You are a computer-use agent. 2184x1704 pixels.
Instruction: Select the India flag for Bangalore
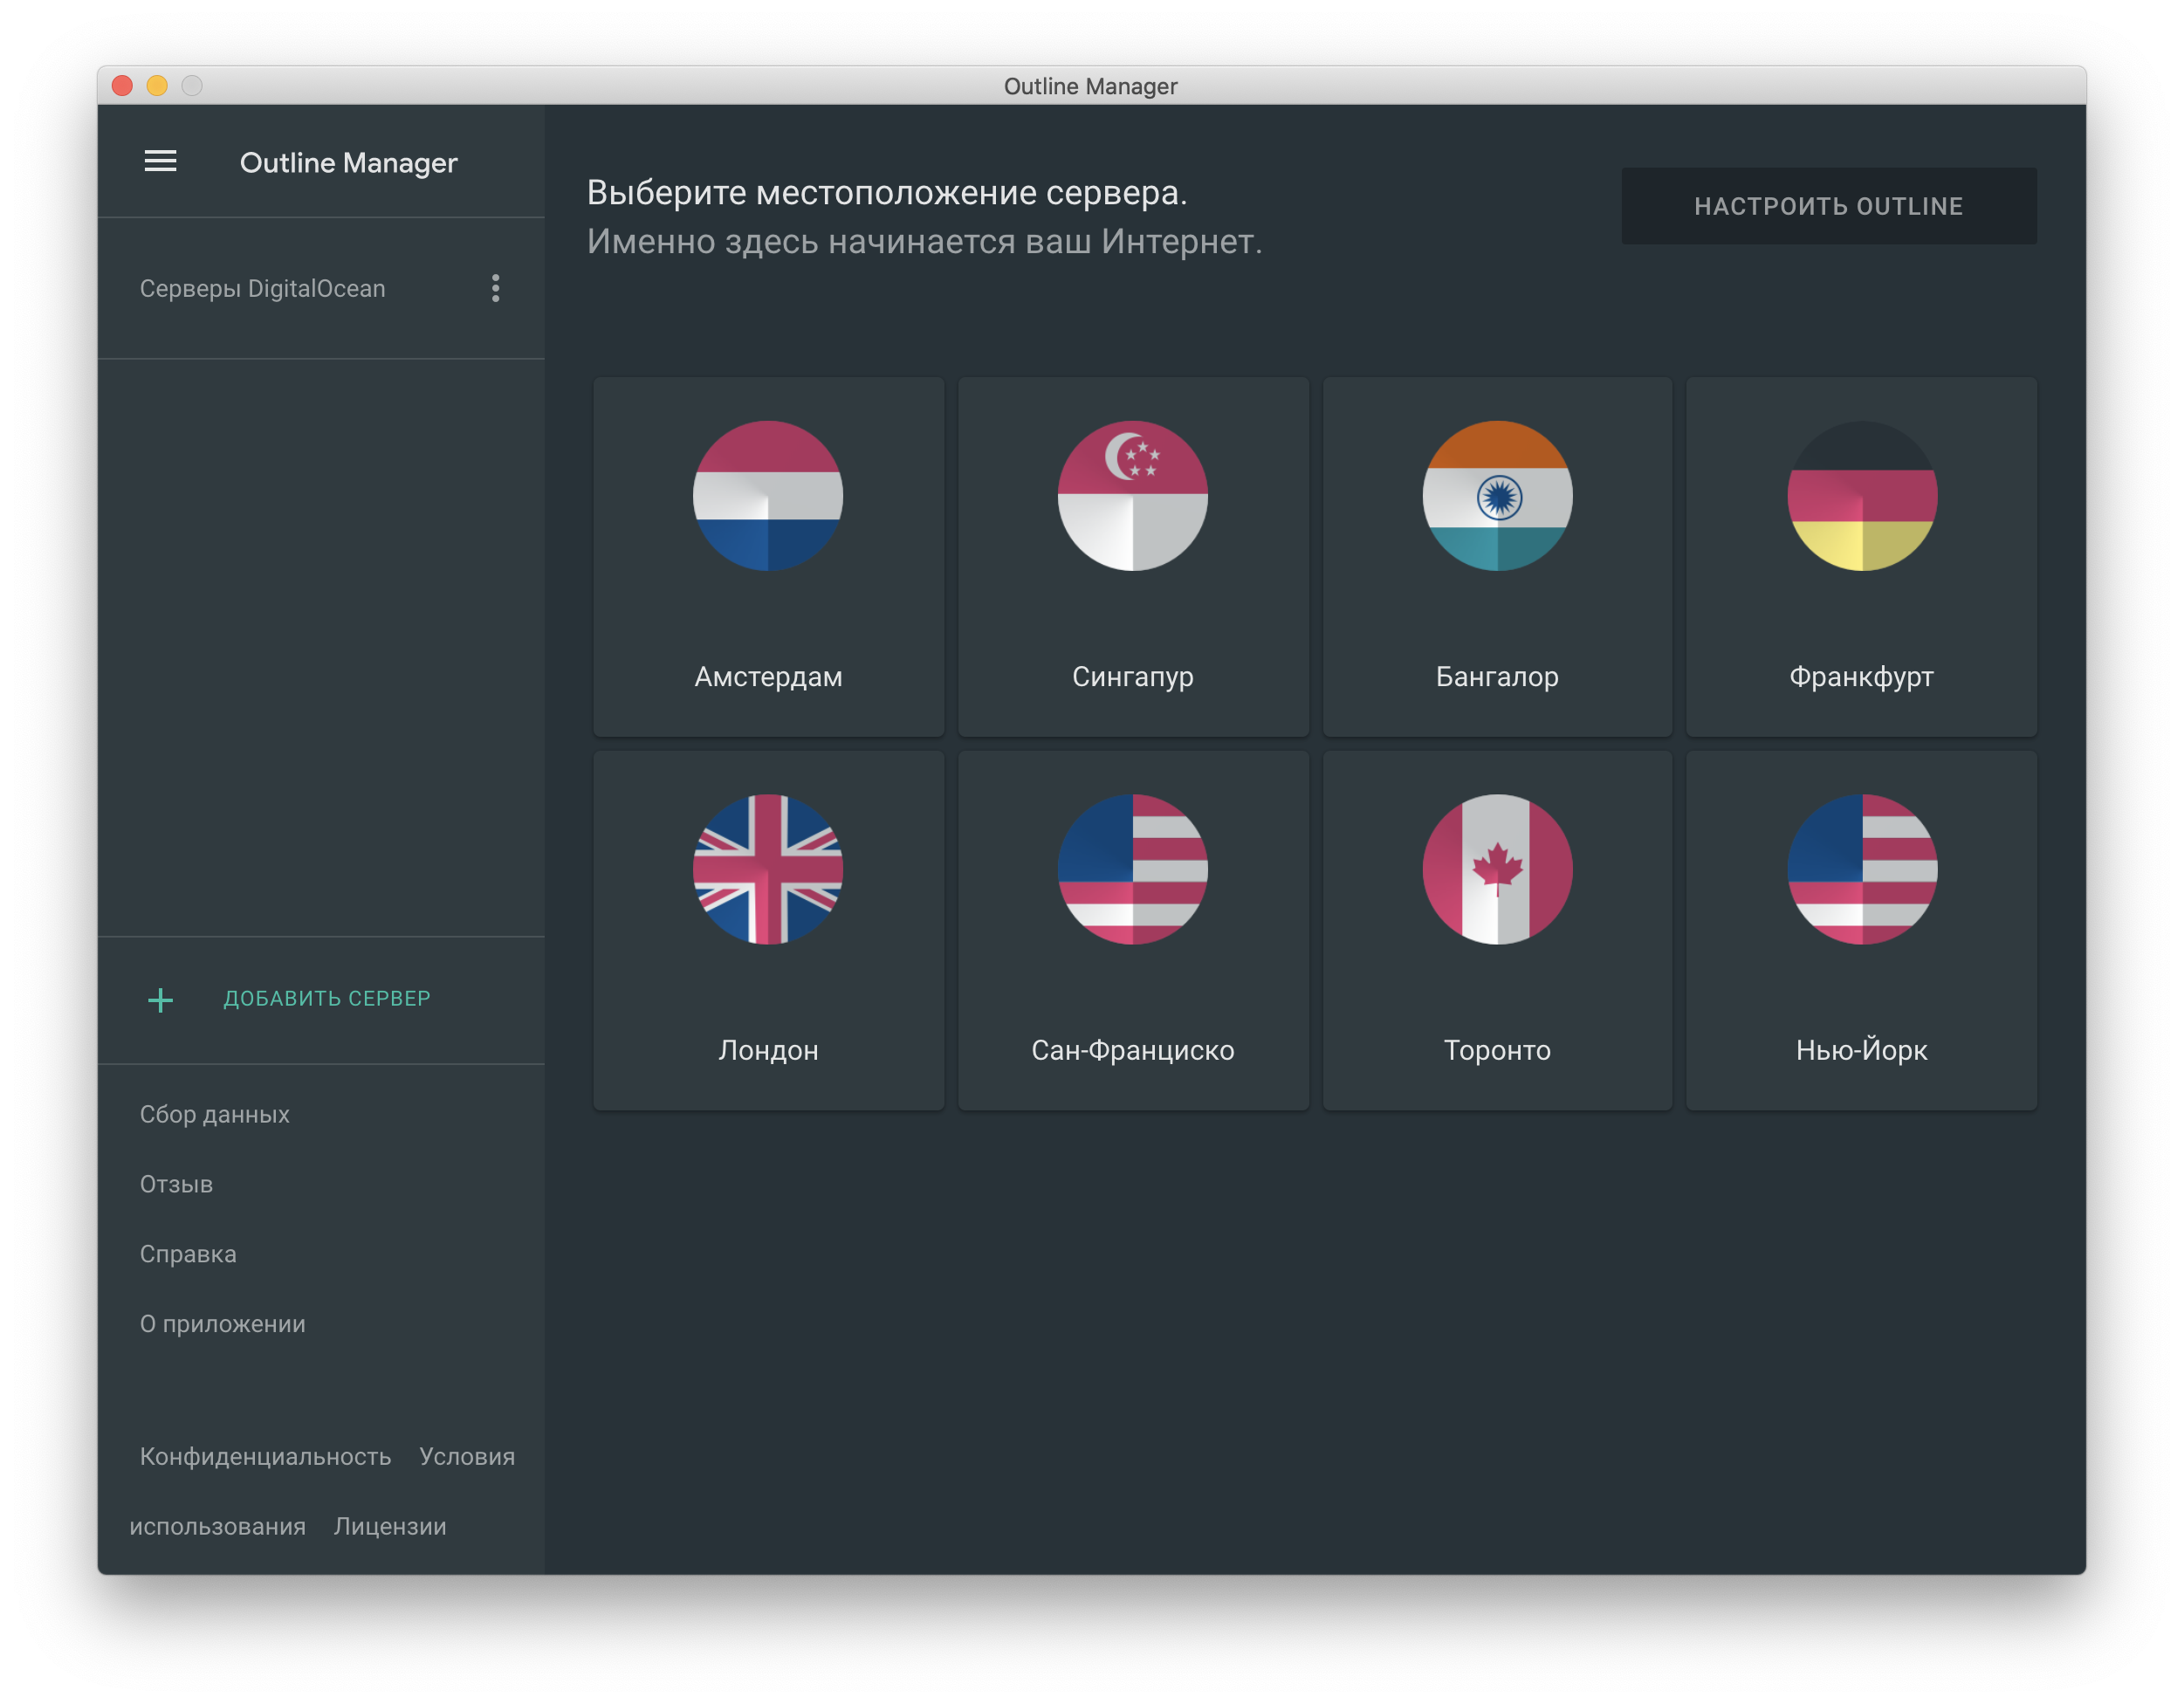click(x=1497, y=495)
